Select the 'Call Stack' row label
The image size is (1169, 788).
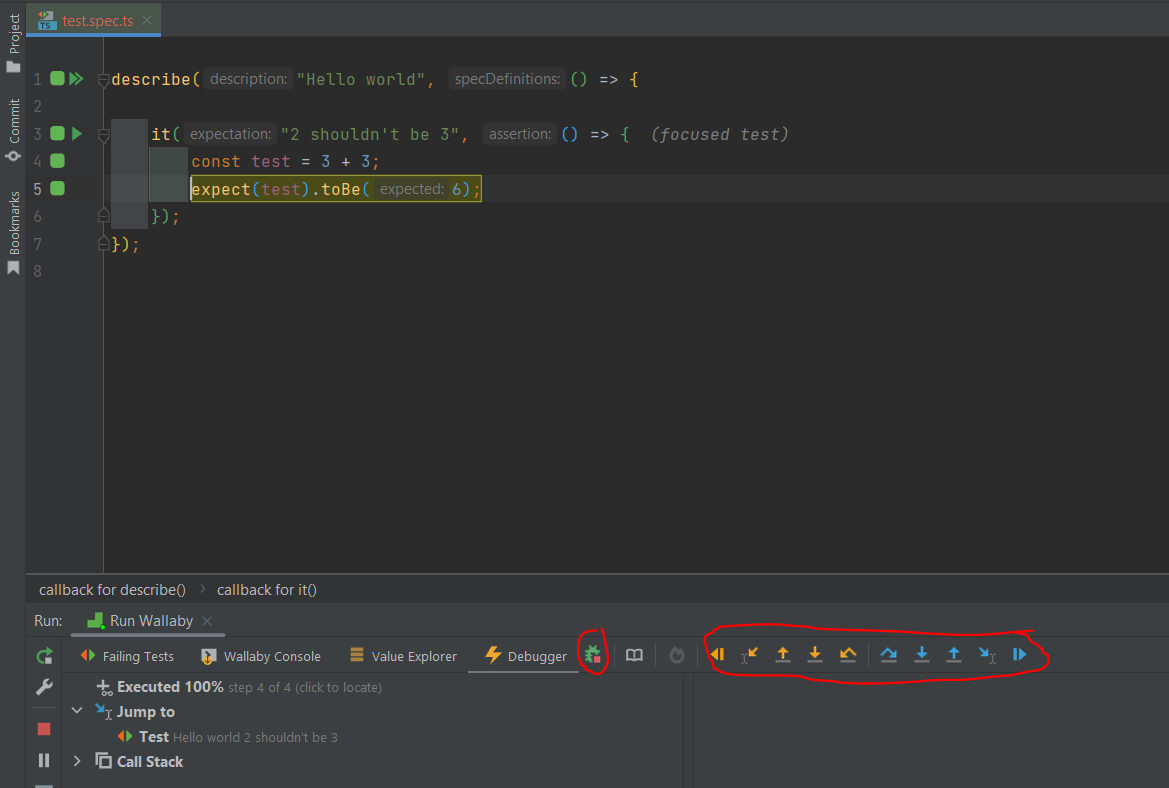pos(150,761)
